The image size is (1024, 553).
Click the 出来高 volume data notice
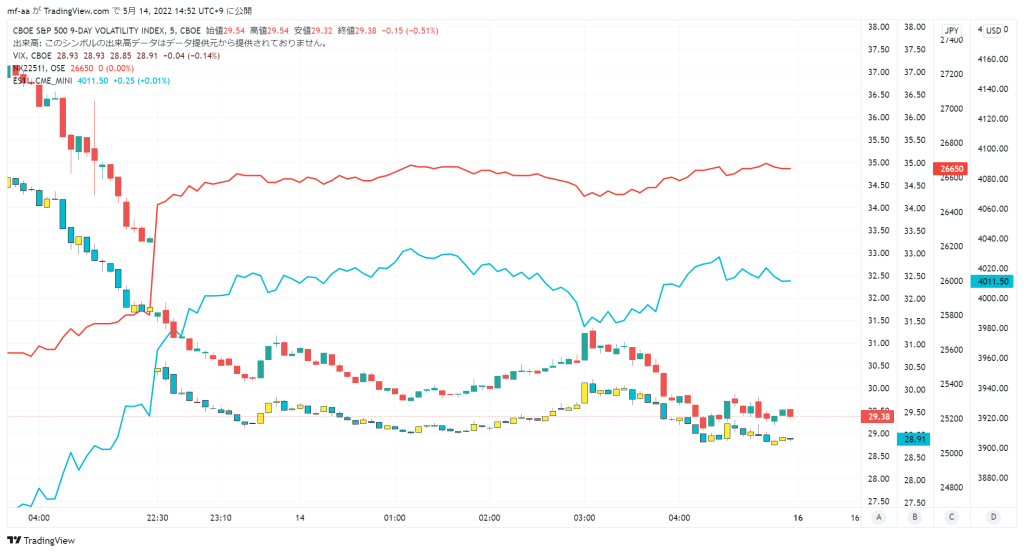click(170, 43)
